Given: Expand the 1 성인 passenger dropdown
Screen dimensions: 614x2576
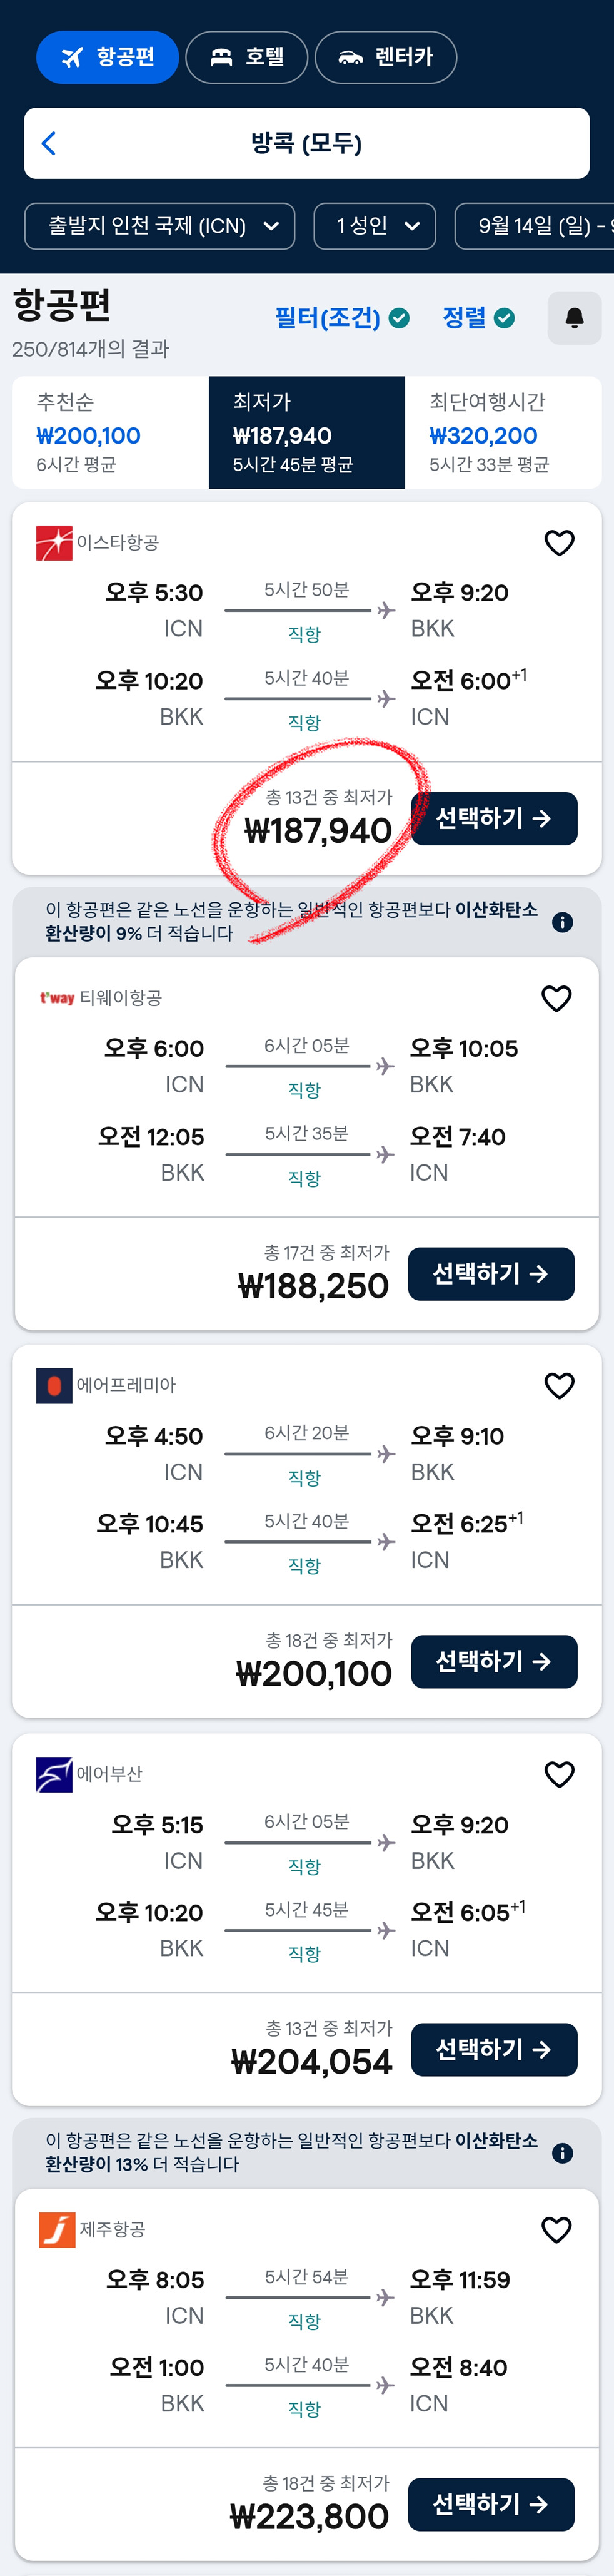Looking at the screenshot, I should coord(375,226).
